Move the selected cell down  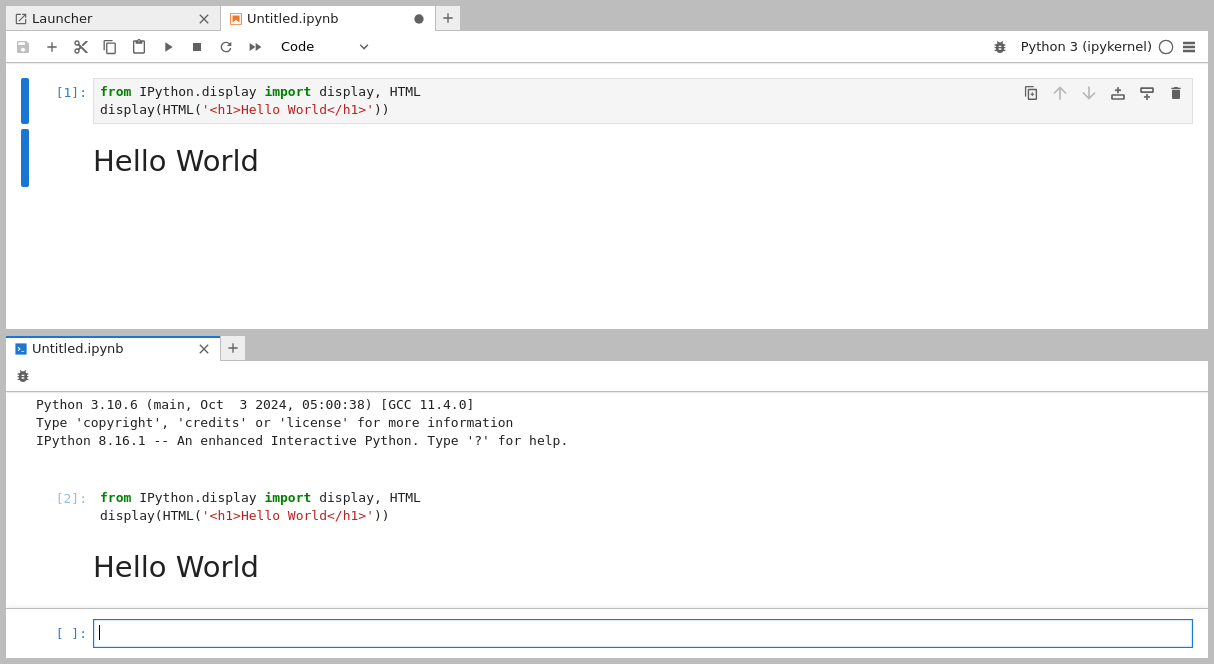tap(1088, 92)
